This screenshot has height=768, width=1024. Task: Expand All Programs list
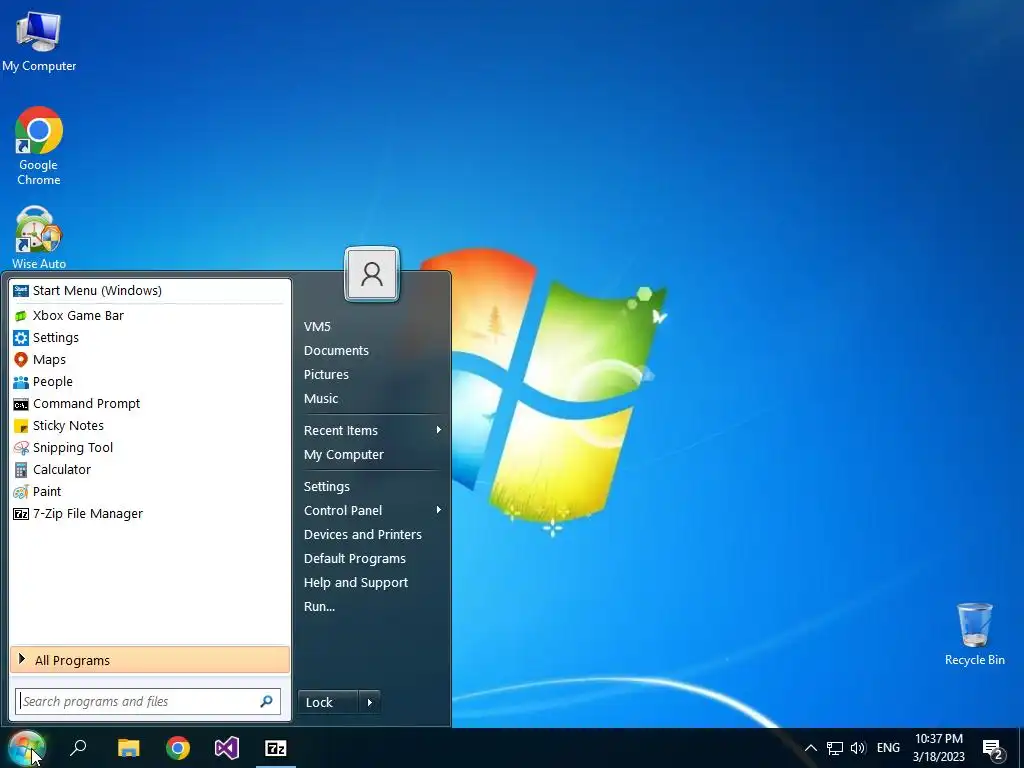point(150,660)
